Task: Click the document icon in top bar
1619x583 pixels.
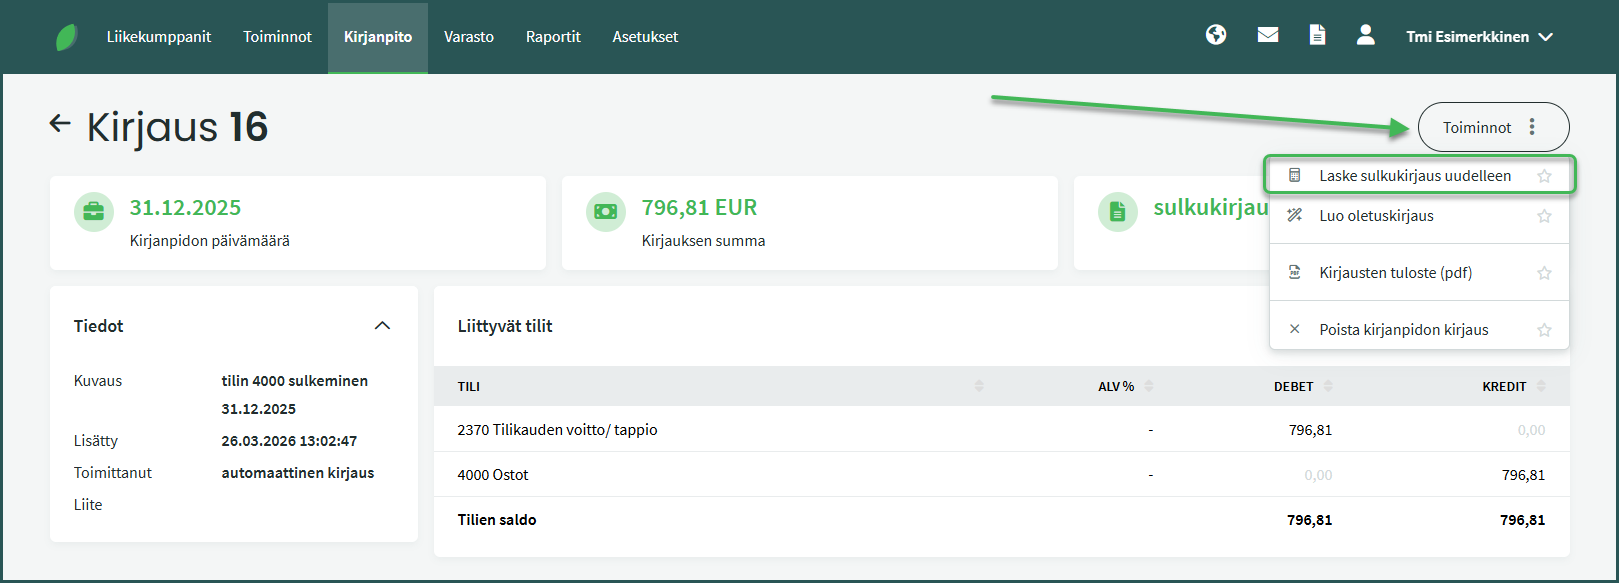Action: [x=1317, y=35]
